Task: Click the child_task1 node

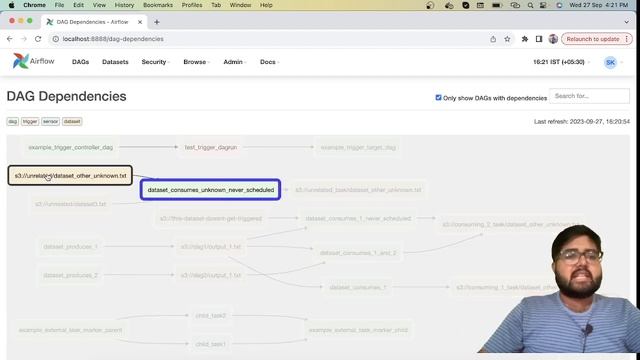Action: point(211,344)
